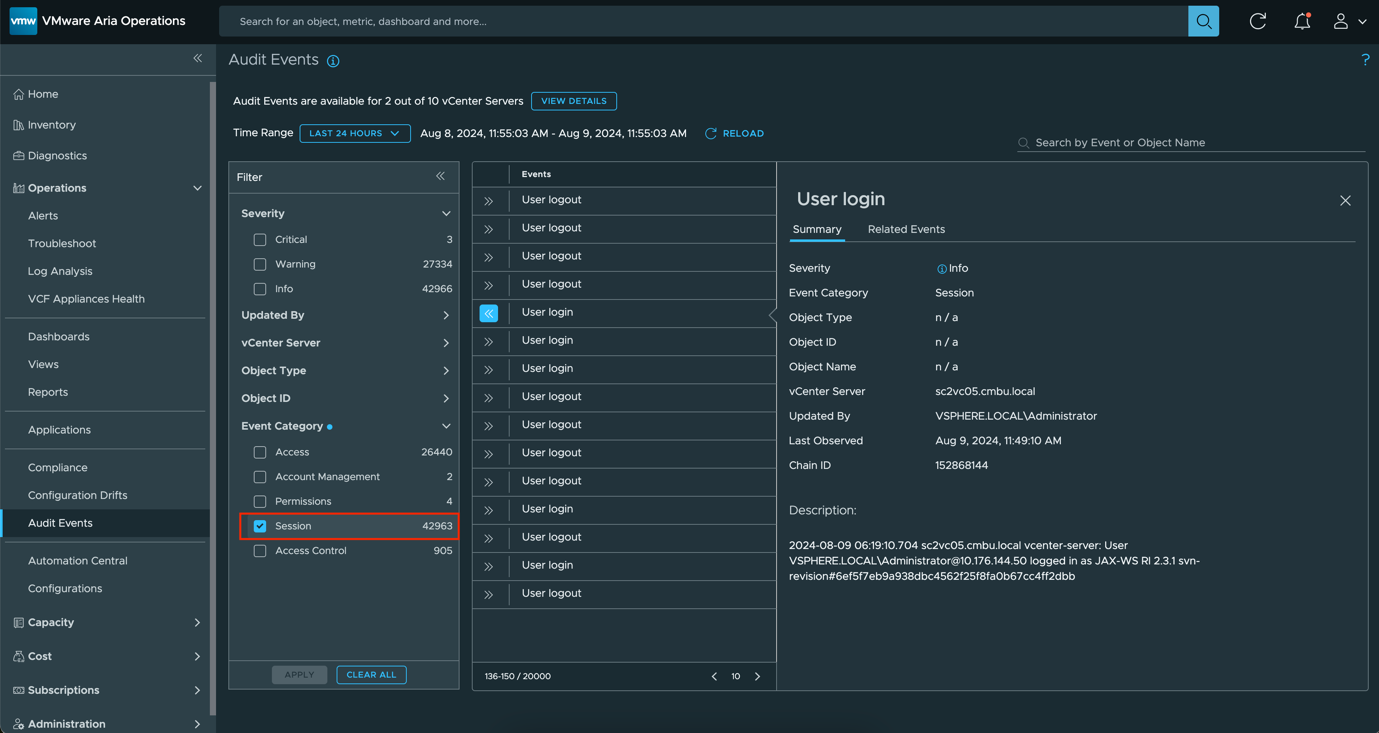This screenshot has height=733, width=1379.
Task: Click the Diagnostics icon in sidebar
Action: pos(19,156)
